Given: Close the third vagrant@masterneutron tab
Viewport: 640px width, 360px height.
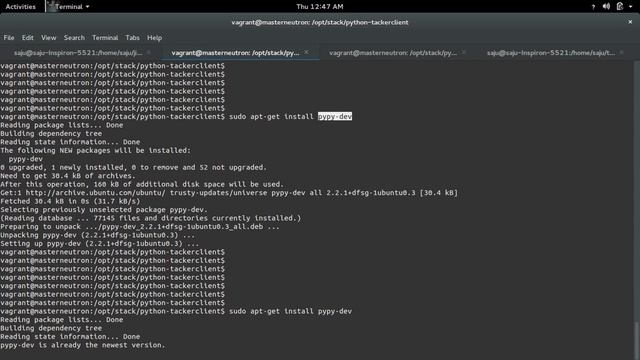Looking at the screenshot, I should coord(464,52).
